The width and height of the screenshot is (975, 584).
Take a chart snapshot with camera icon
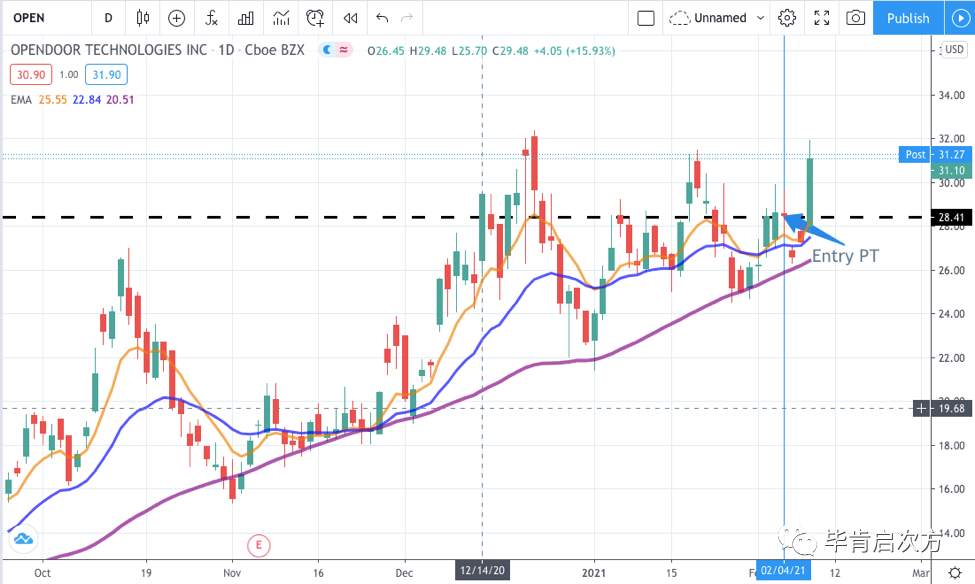click(856, 18)
